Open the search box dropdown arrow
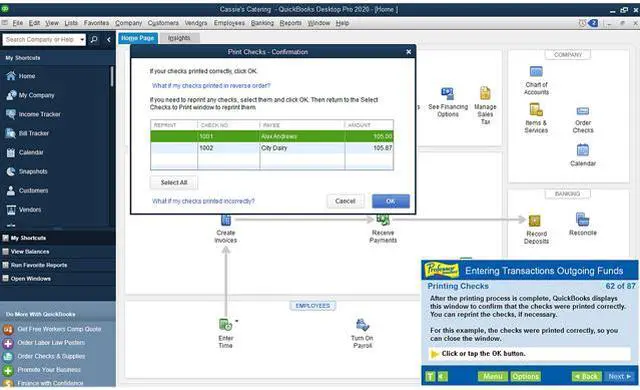The width and height of the screenshot is (640, 390). tap(82, 40)
